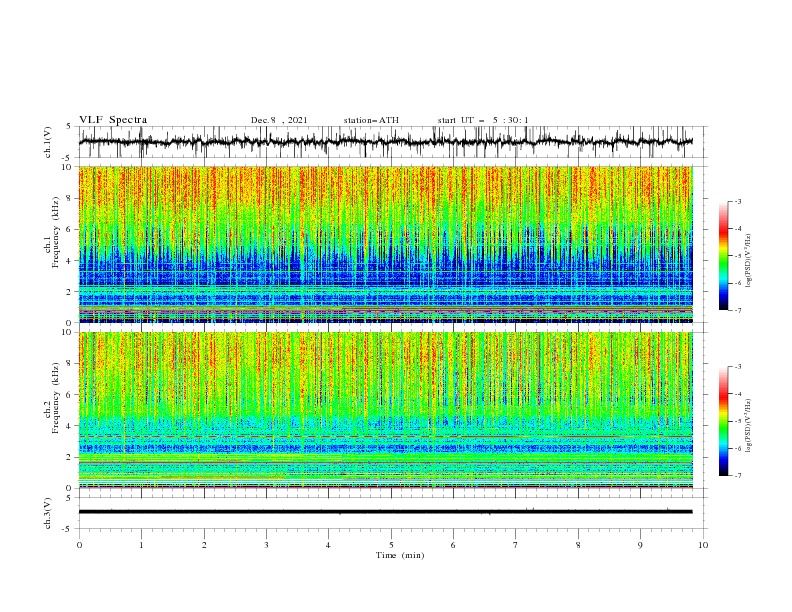Click the ch.1 voltage waveform trace
Viewport: 792px width, 612px height.
click(x=385, y=142)
